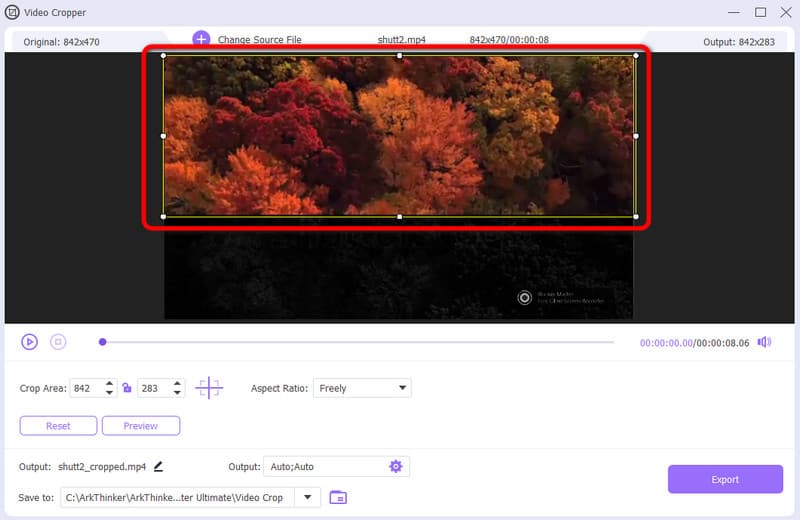Viewport: 800px width, 520px height.
Task: Click the bottom-right crop handle
Action: (x=636, y=217)
